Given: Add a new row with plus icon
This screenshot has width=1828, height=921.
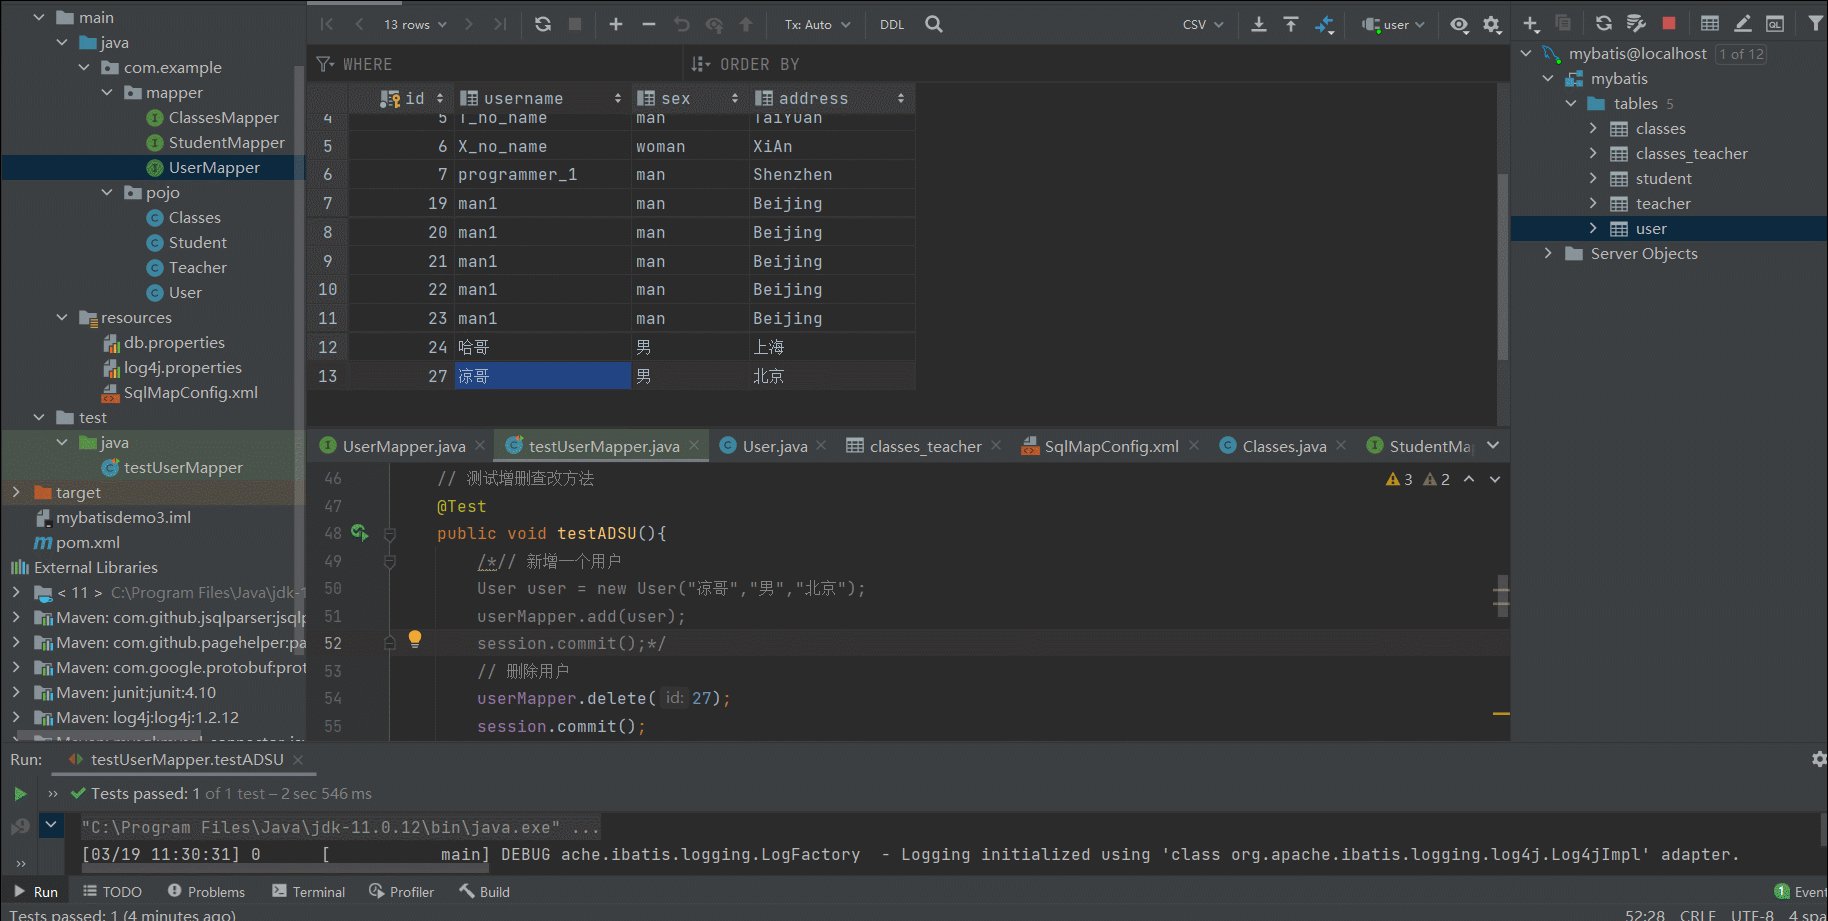Looking at the screenshot, I should [616, 24].
